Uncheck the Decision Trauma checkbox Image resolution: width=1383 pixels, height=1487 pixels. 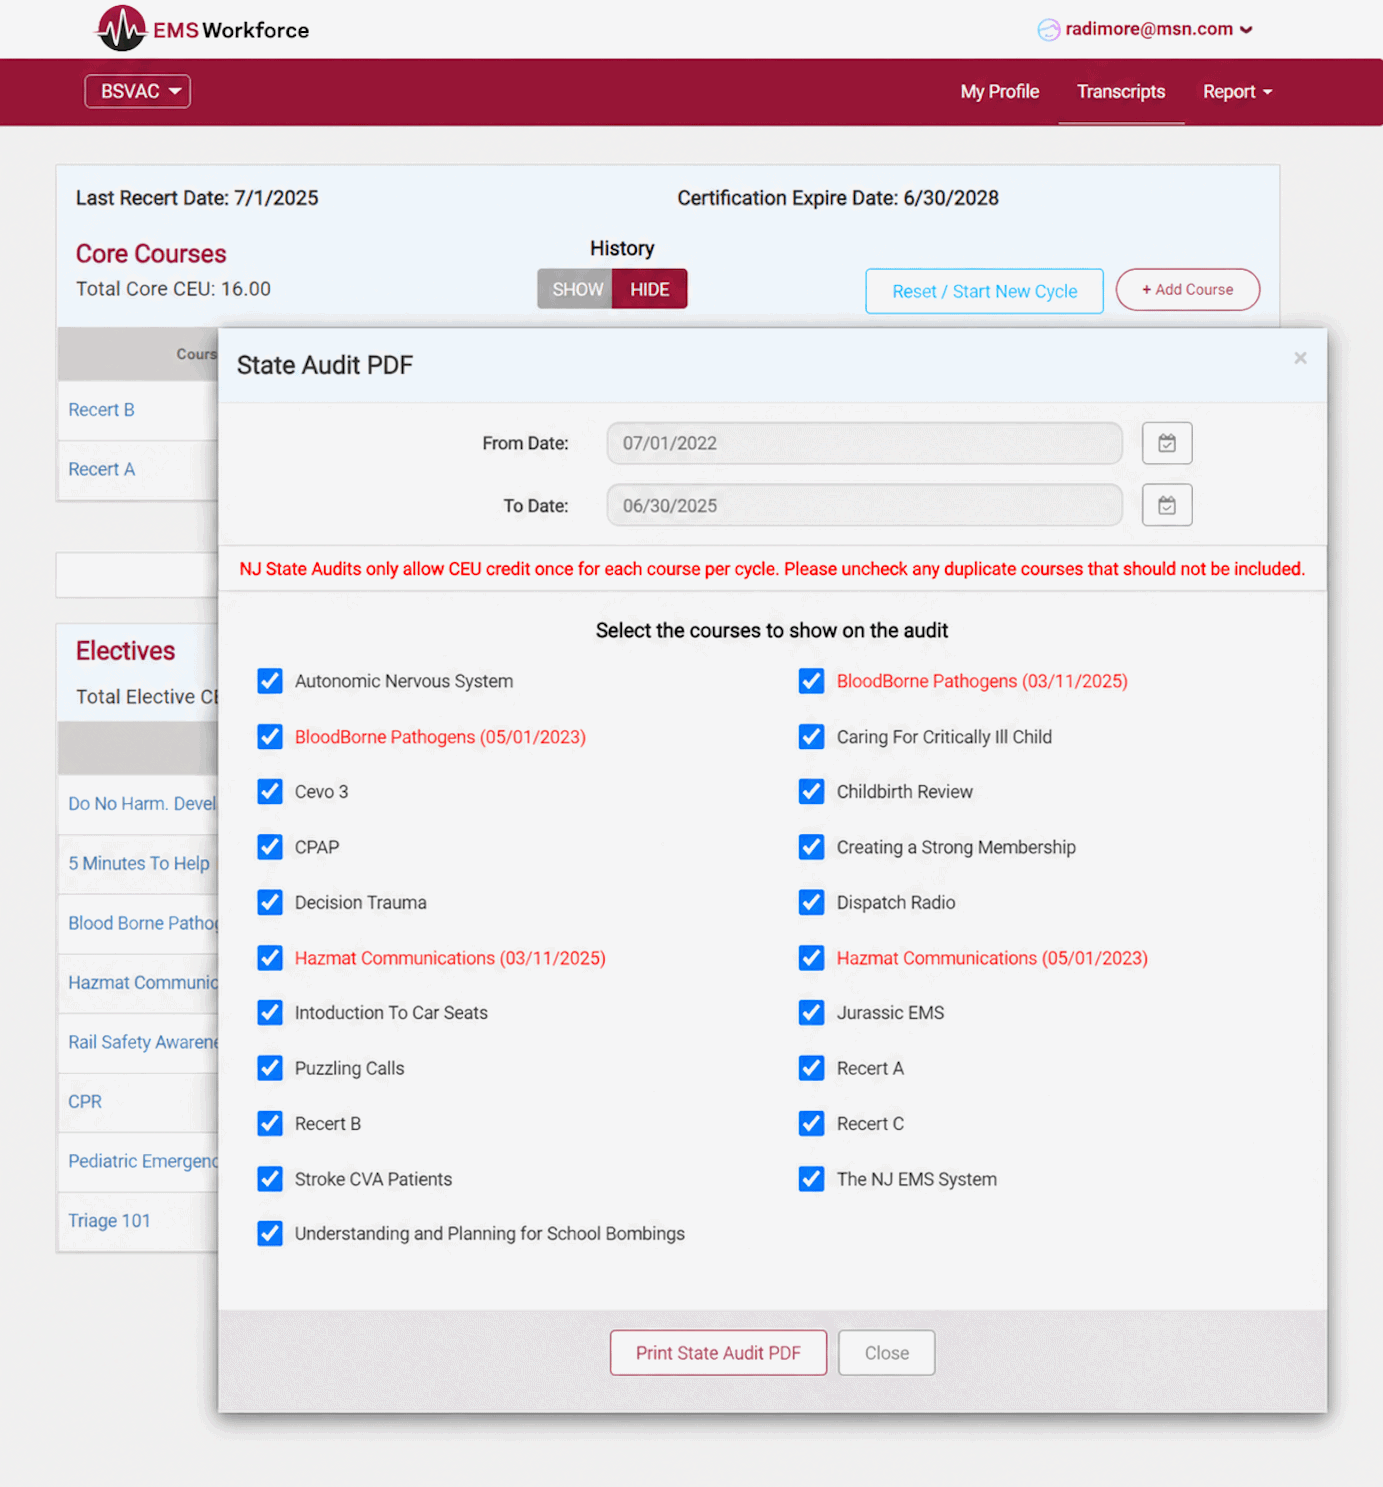(270, 903)
